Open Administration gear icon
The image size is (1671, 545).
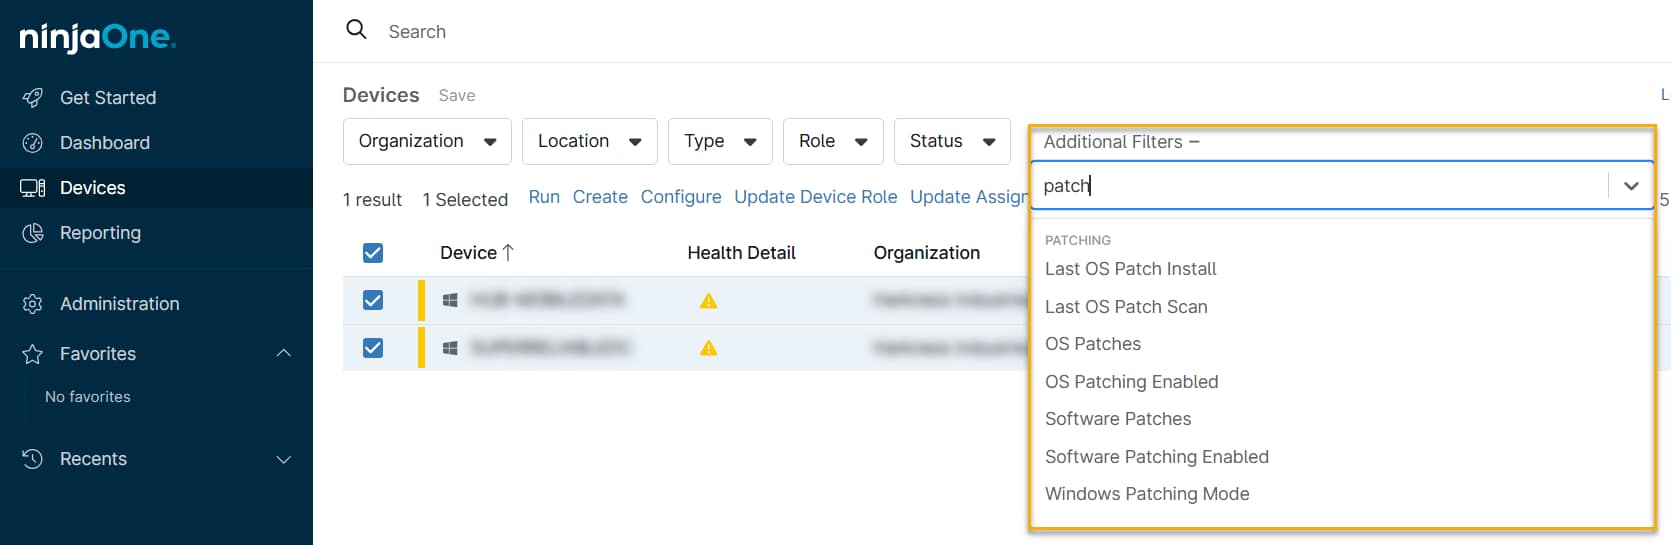click(x=32, y=304)
